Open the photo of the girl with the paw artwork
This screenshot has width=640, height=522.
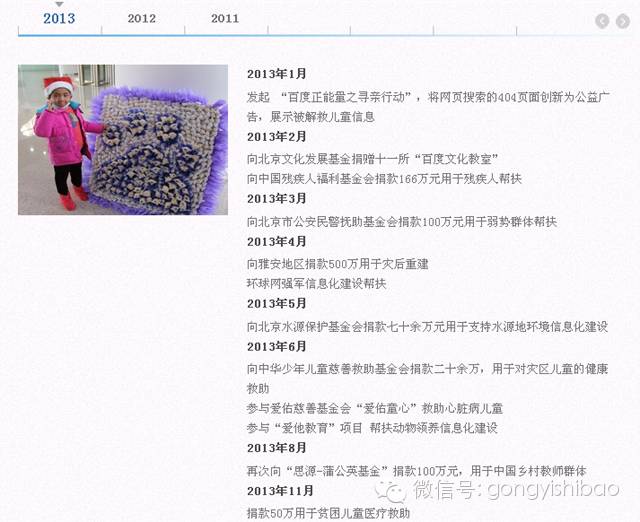tap(123, 140)
